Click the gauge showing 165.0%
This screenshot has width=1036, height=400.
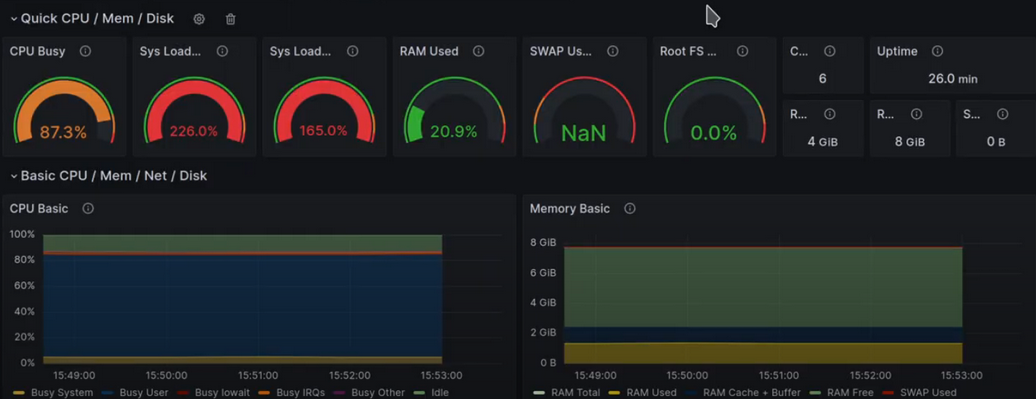324,112
